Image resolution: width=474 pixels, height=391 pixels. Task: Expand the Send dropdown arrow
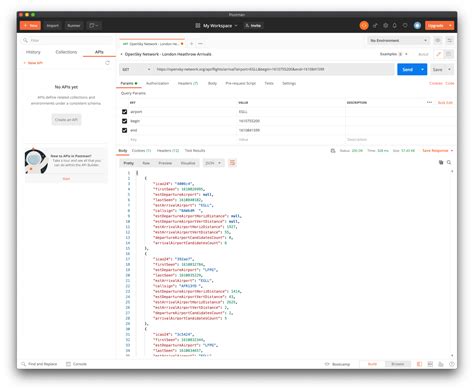coord(423,69)
